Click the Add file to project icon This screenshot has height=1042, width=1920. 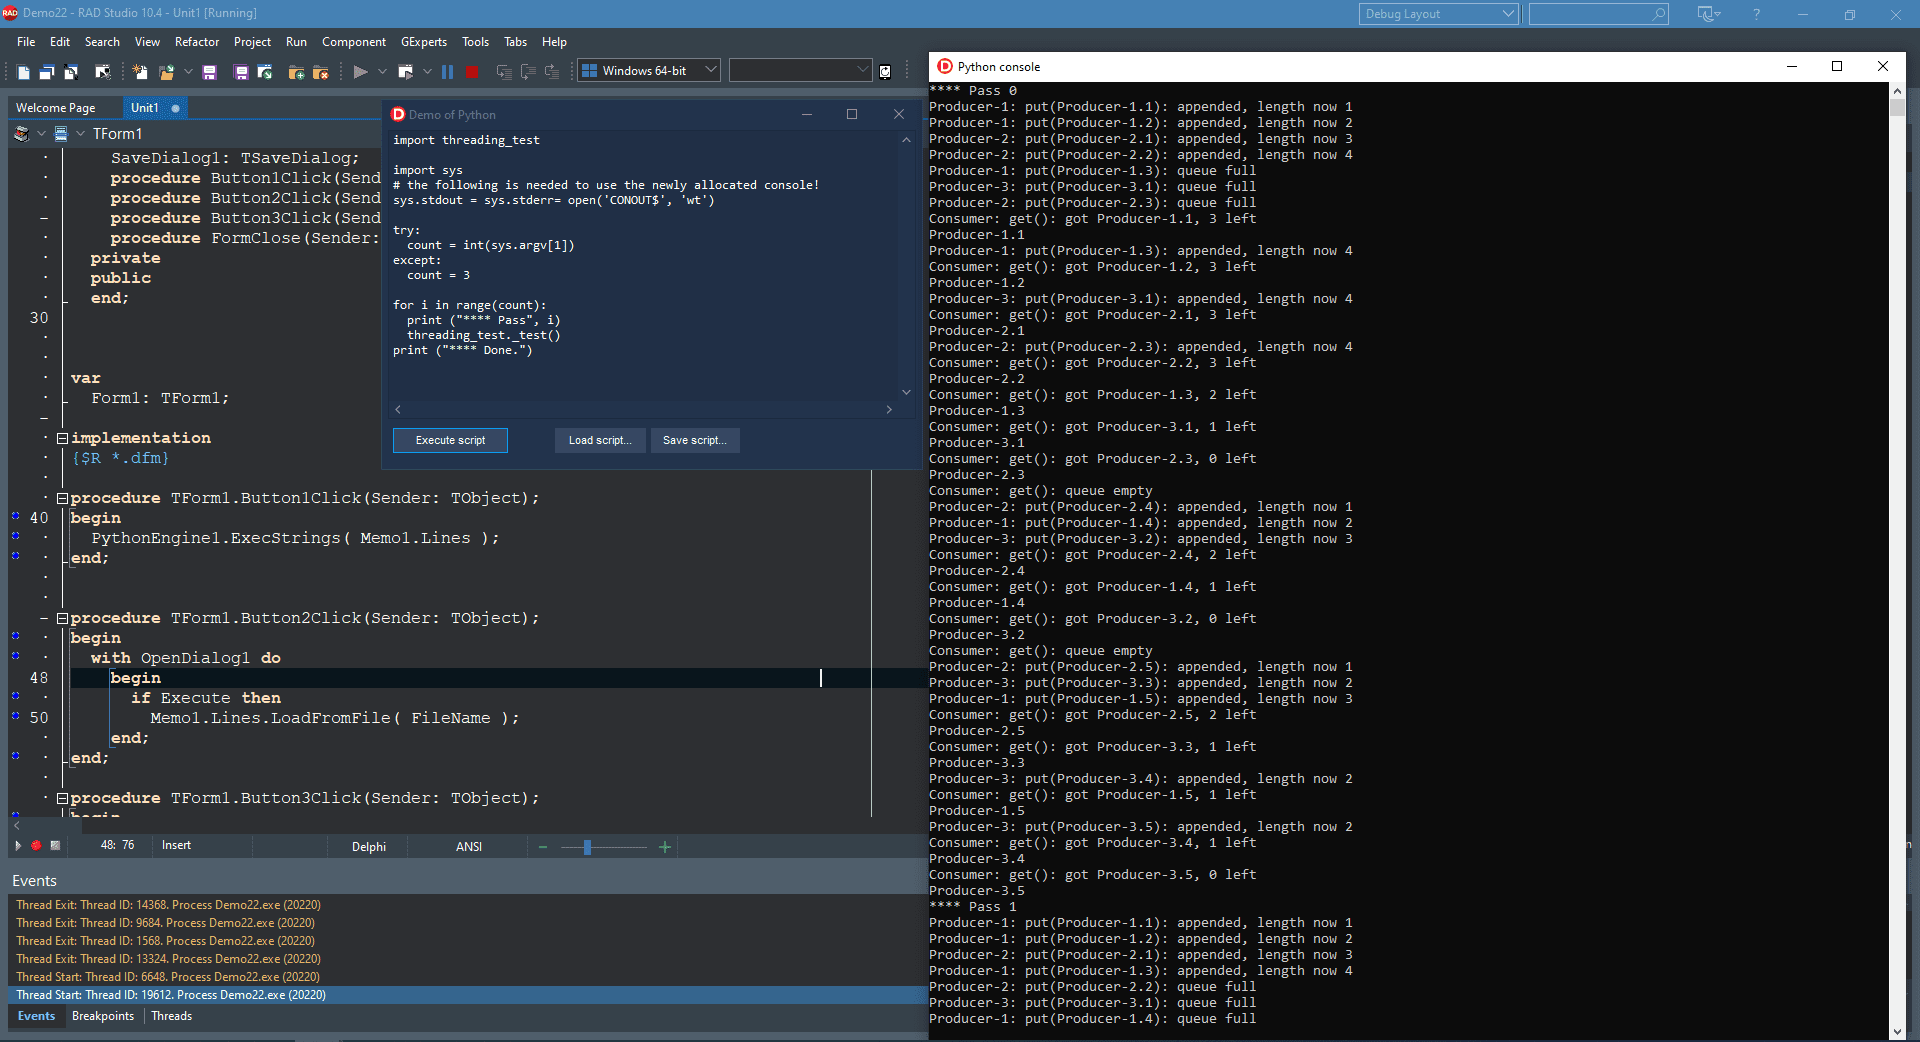(x=296, y=72)
